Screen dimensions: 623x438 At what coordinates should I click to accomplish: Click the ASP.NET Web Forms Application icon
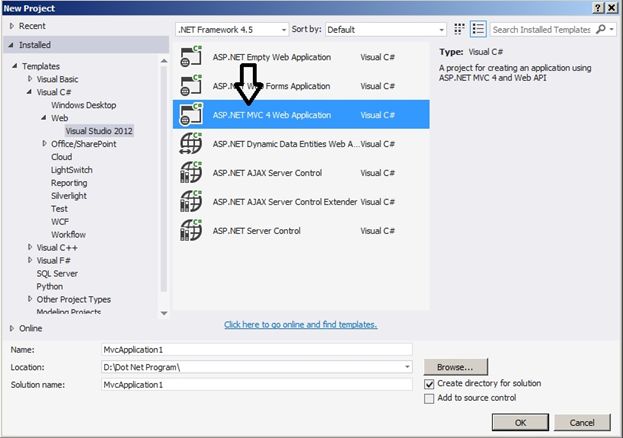[x=191, y=86]
